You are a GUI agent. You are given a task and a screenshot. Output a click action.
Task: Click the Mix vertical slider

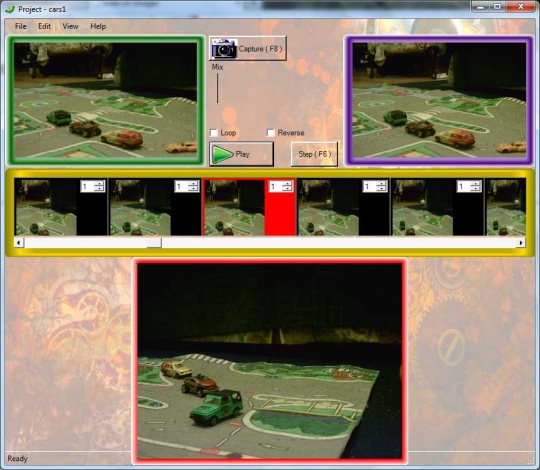coord(217,88)
